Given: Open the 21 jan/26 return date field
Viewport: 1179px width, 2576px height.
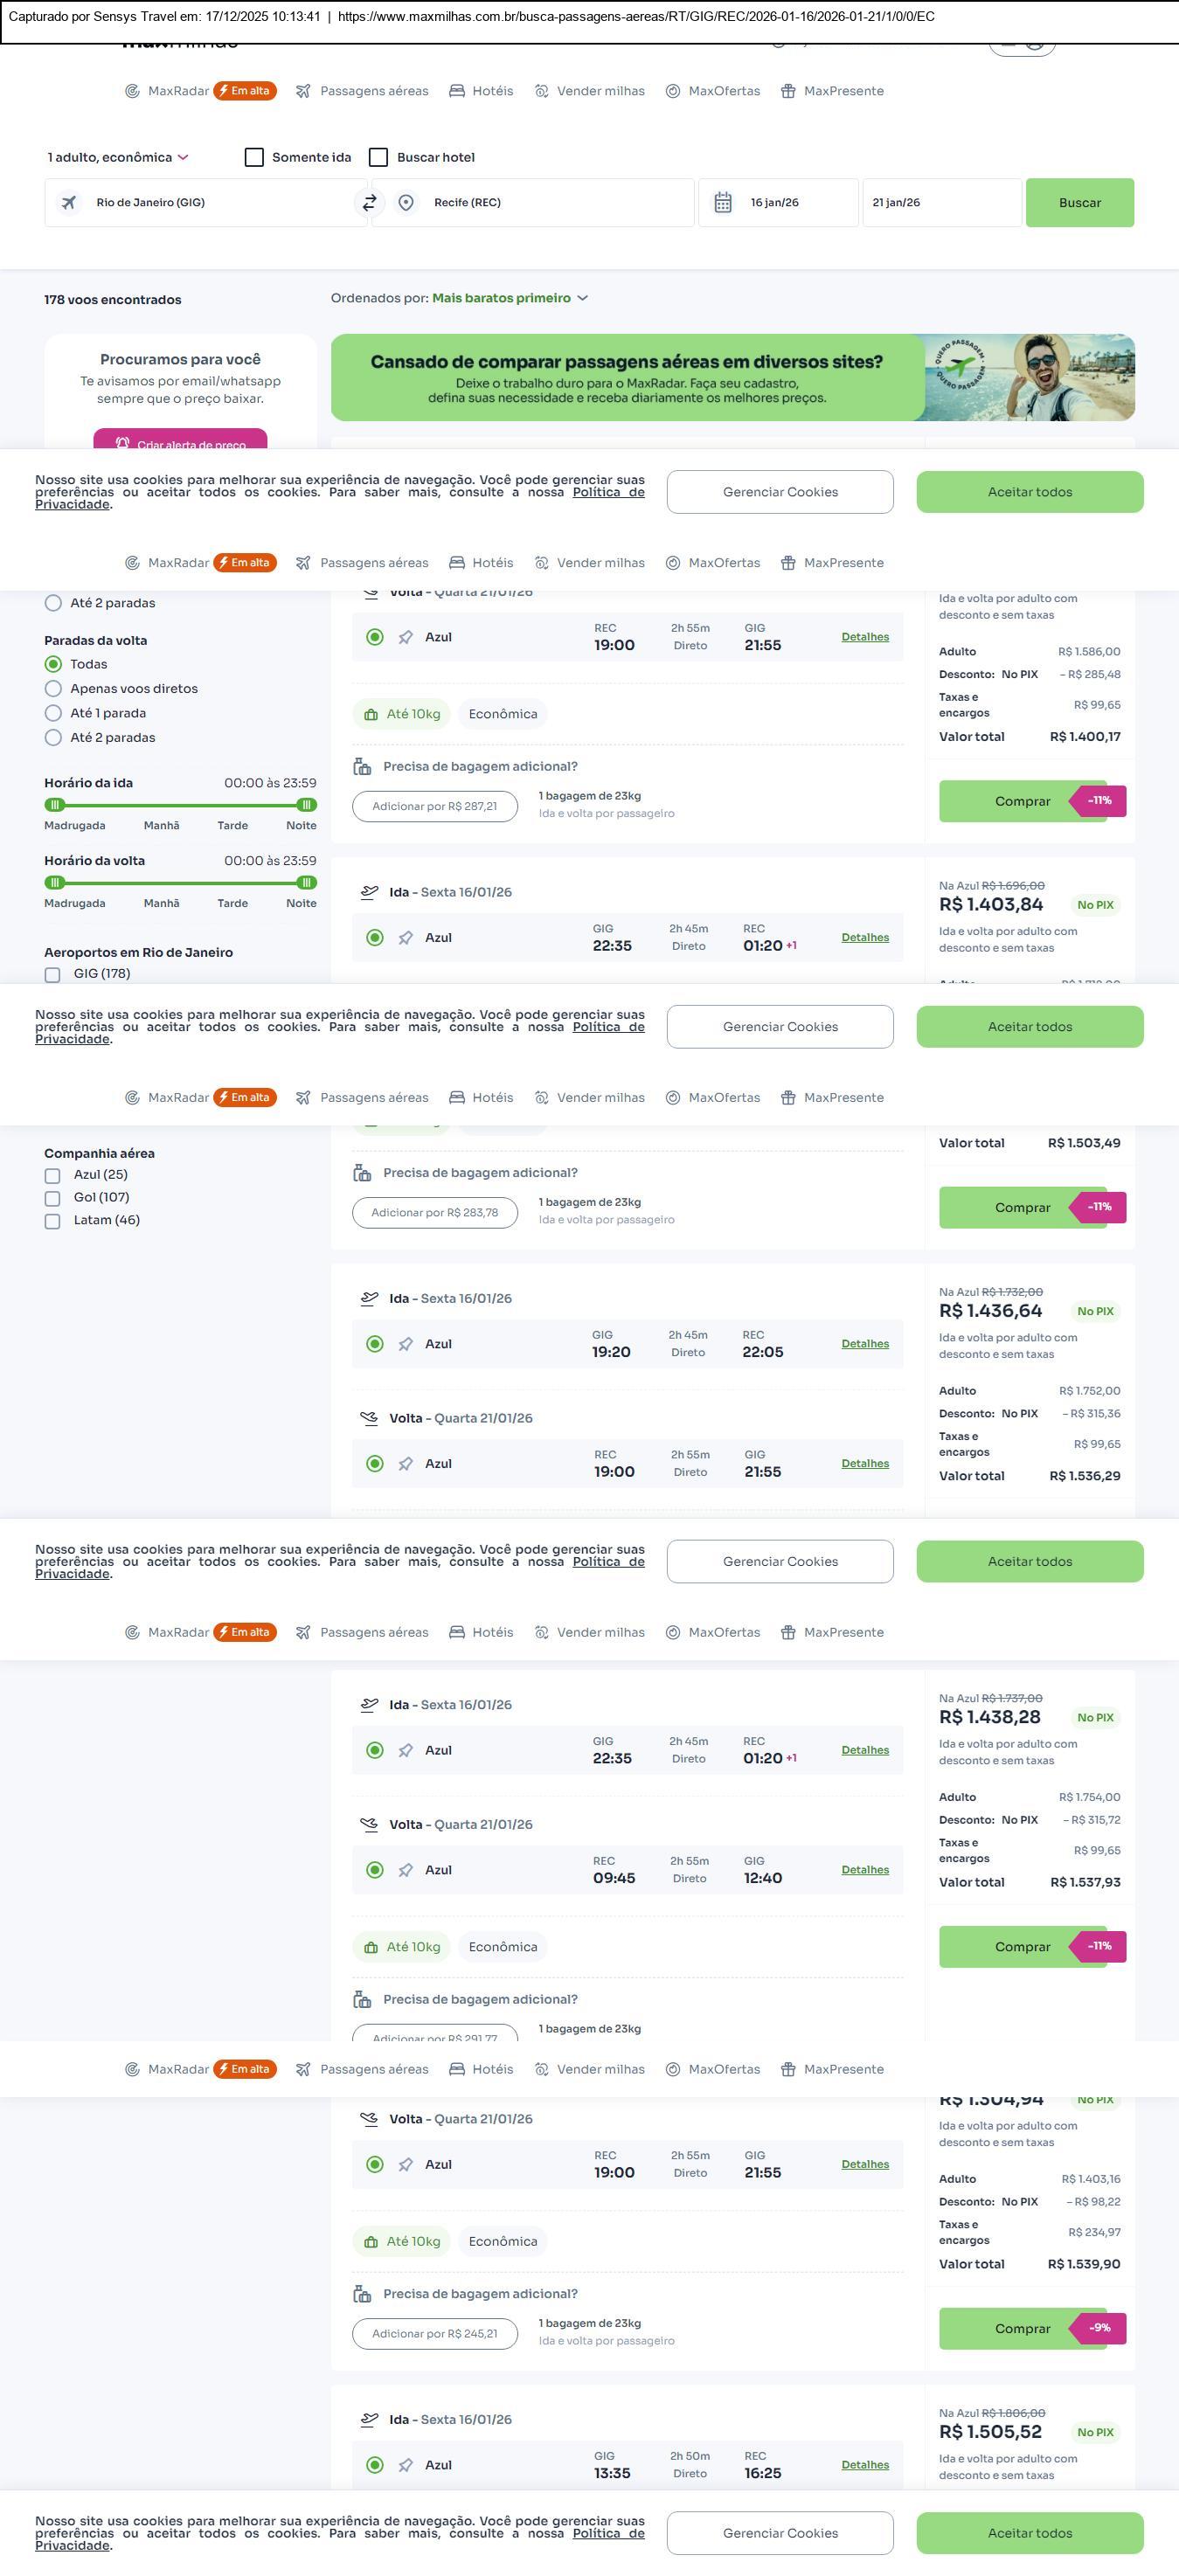Looking at the screenshot, I should click(940, 203).
